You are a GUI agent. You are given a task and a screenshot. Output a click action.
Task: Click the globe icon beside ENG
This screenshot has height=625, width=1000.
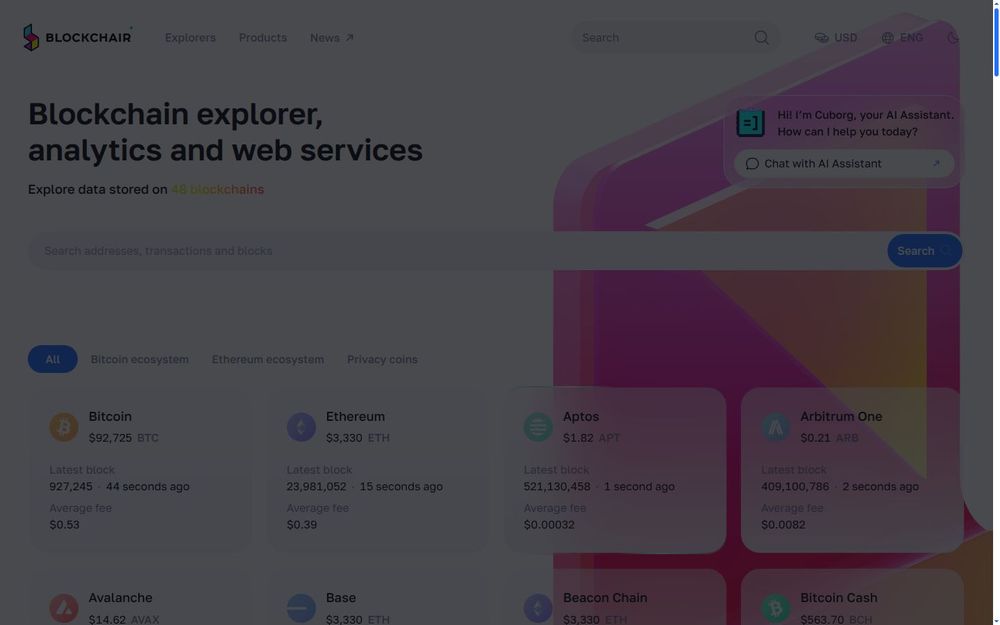887,38
